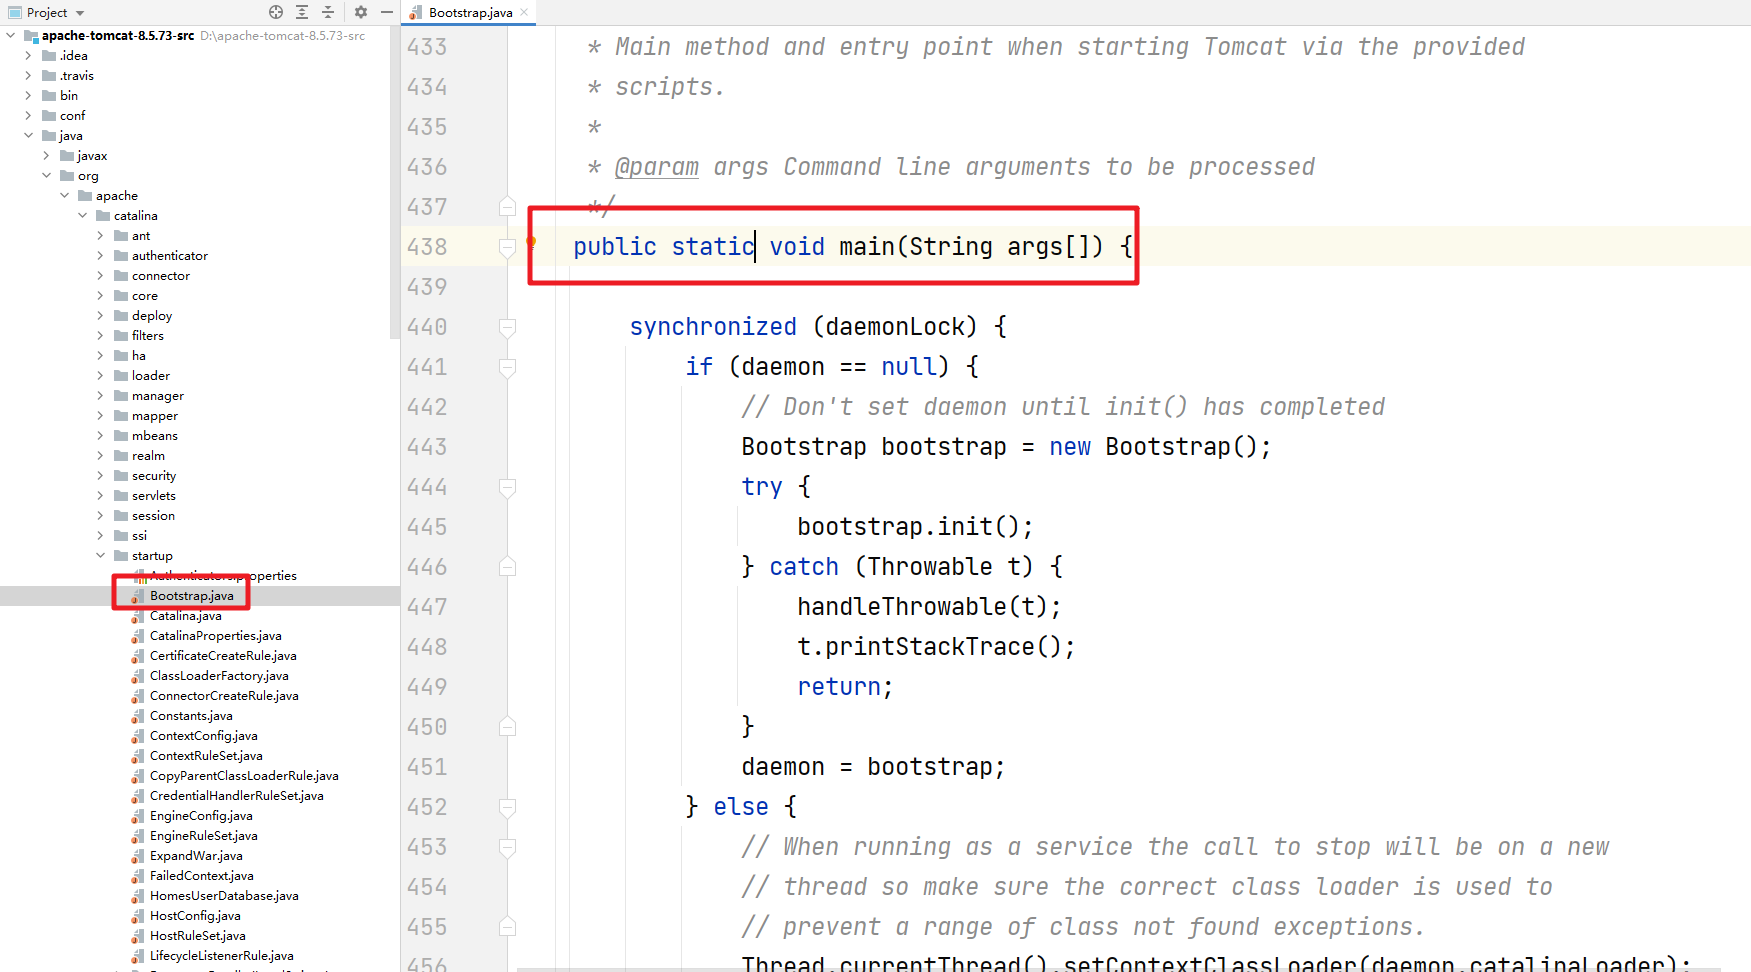This screenshot has width=1751, height=972.
Task: Select Bootstrap.java in project tree
Action: click(x=192, y=595)
